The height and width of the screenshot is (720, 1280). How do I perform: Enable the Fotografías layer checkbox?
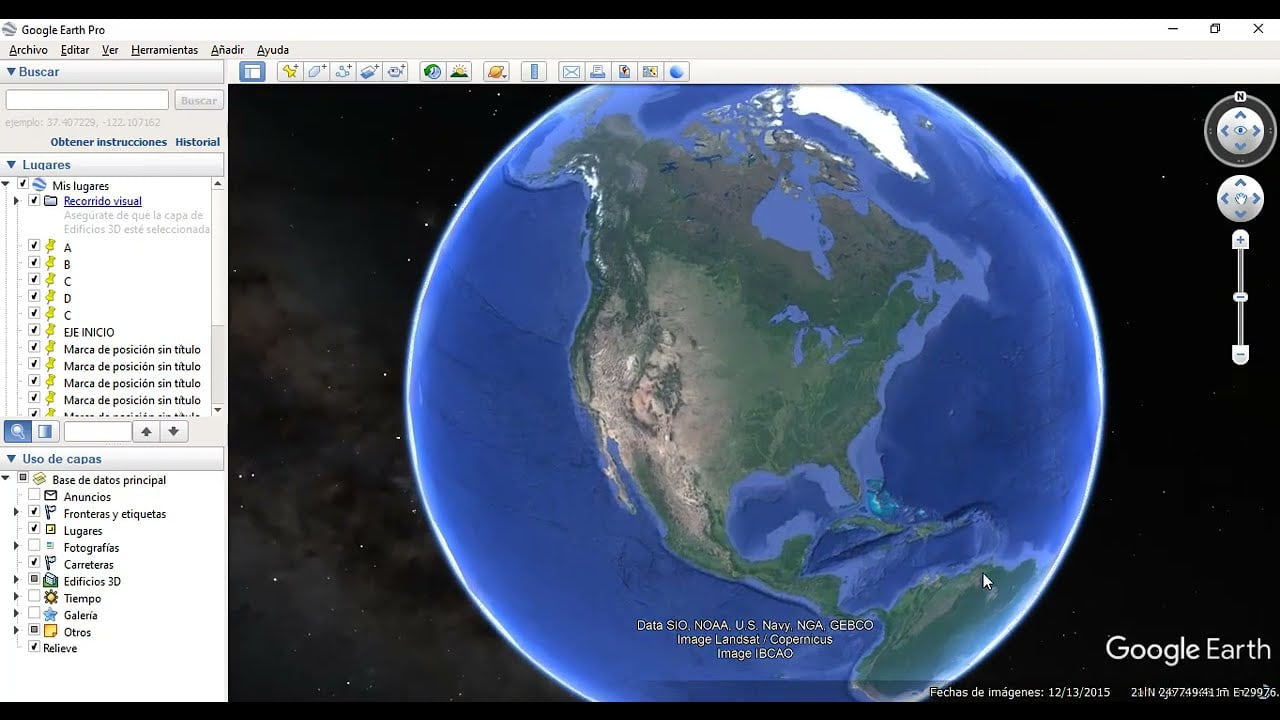[34, 547]
